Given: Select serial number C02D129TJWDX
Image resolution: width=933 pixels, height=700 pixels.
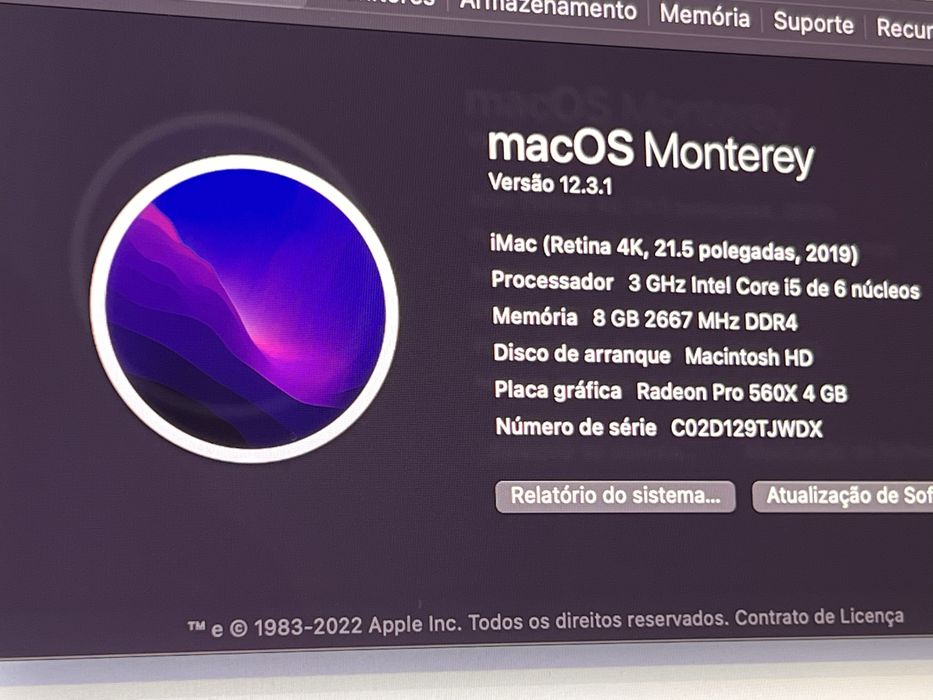Looking at the screenshot, I should tap(747, 428).
